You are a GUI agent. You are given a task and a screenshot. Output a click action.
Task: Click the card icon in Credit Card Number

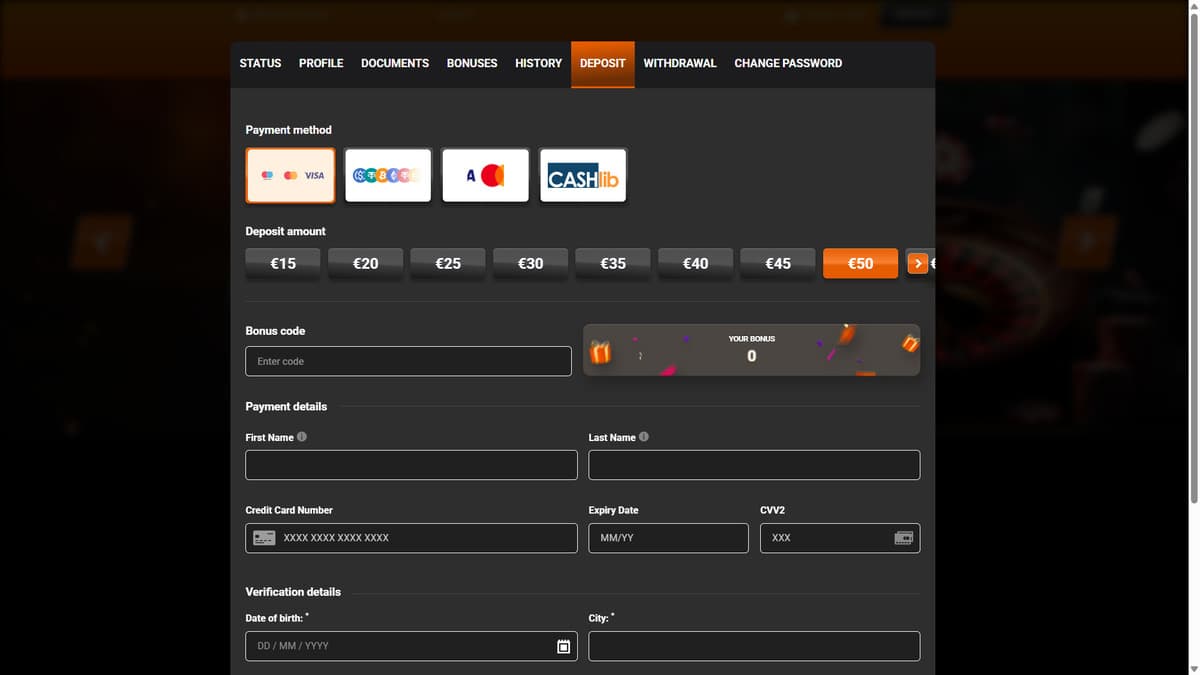pos(264,538)
